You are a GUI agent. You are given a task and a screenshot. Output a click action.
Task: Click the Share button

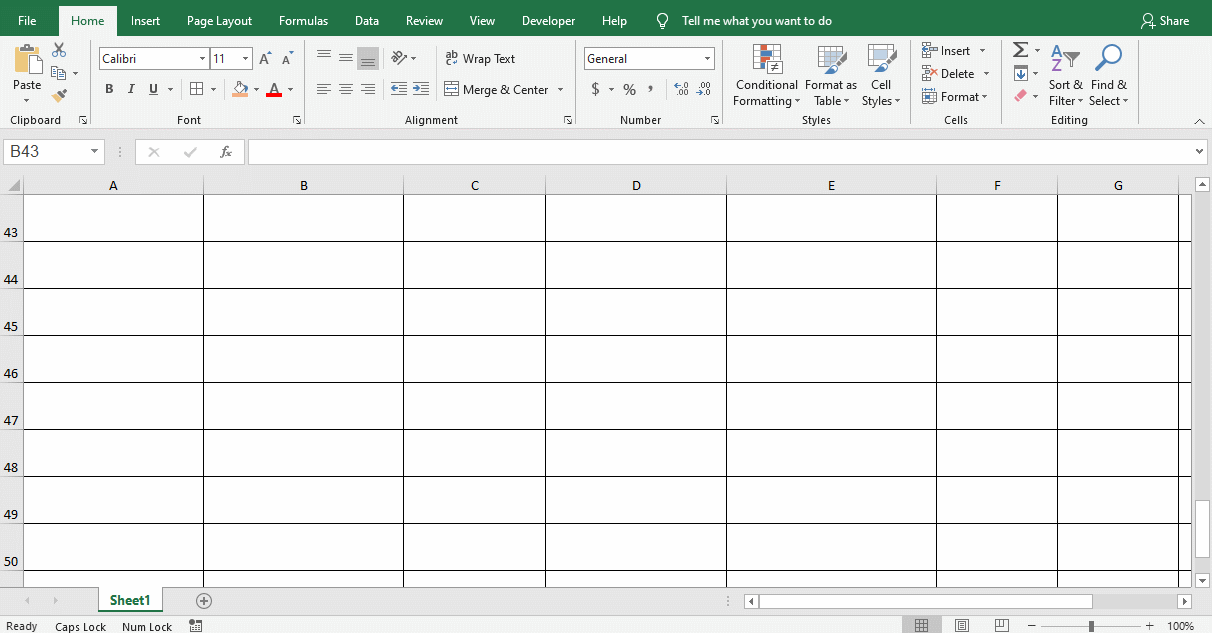point(1165,21)
